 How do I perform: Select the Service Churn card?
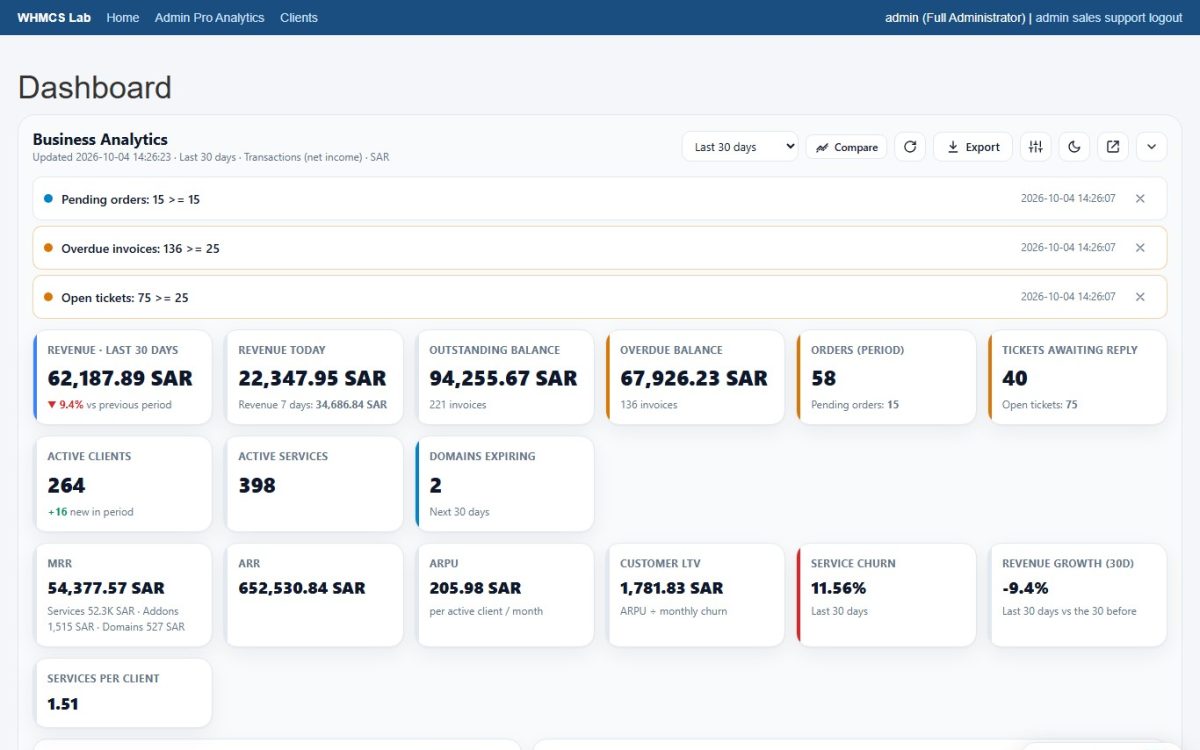(887, 595)
